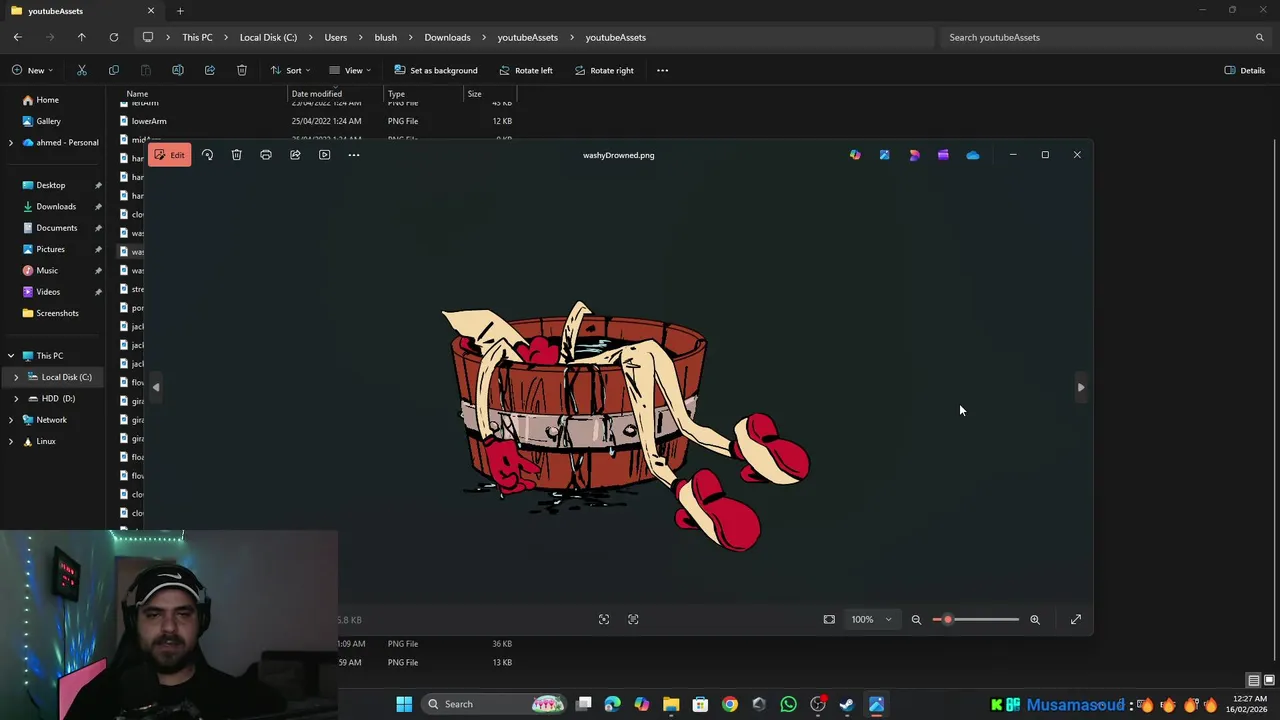This screenshot has width=1280, height=720.
Task: Expand the 'ahmed - Personal' OneDrive node
Action: pos(11,143)
